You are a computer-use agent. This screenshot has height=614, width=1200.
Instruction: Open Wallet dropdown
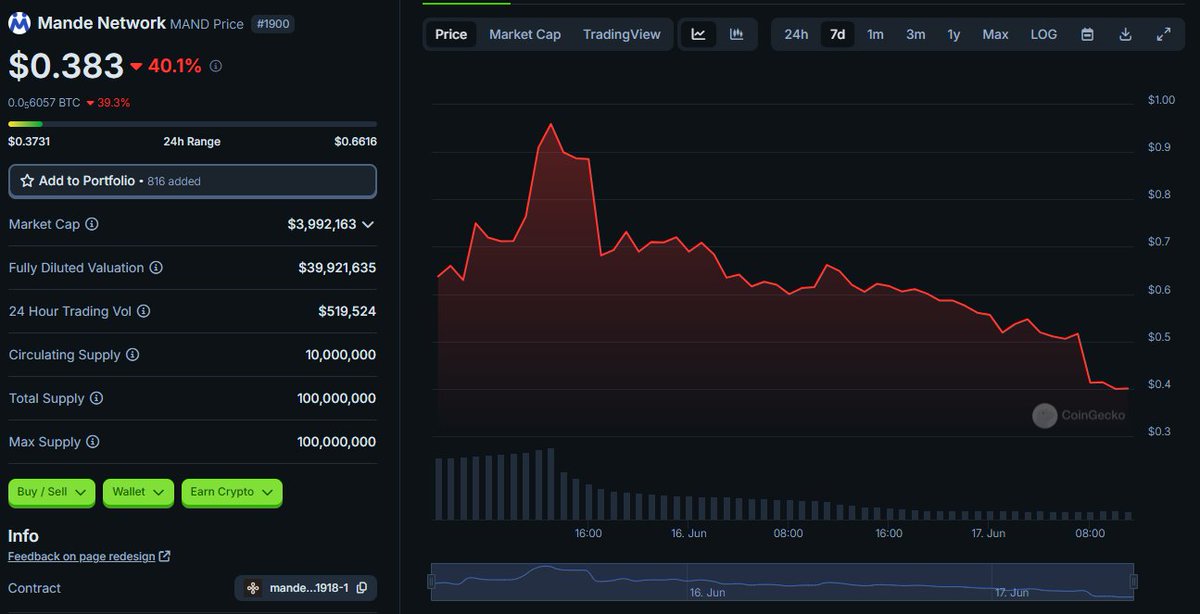pos(138,492)
